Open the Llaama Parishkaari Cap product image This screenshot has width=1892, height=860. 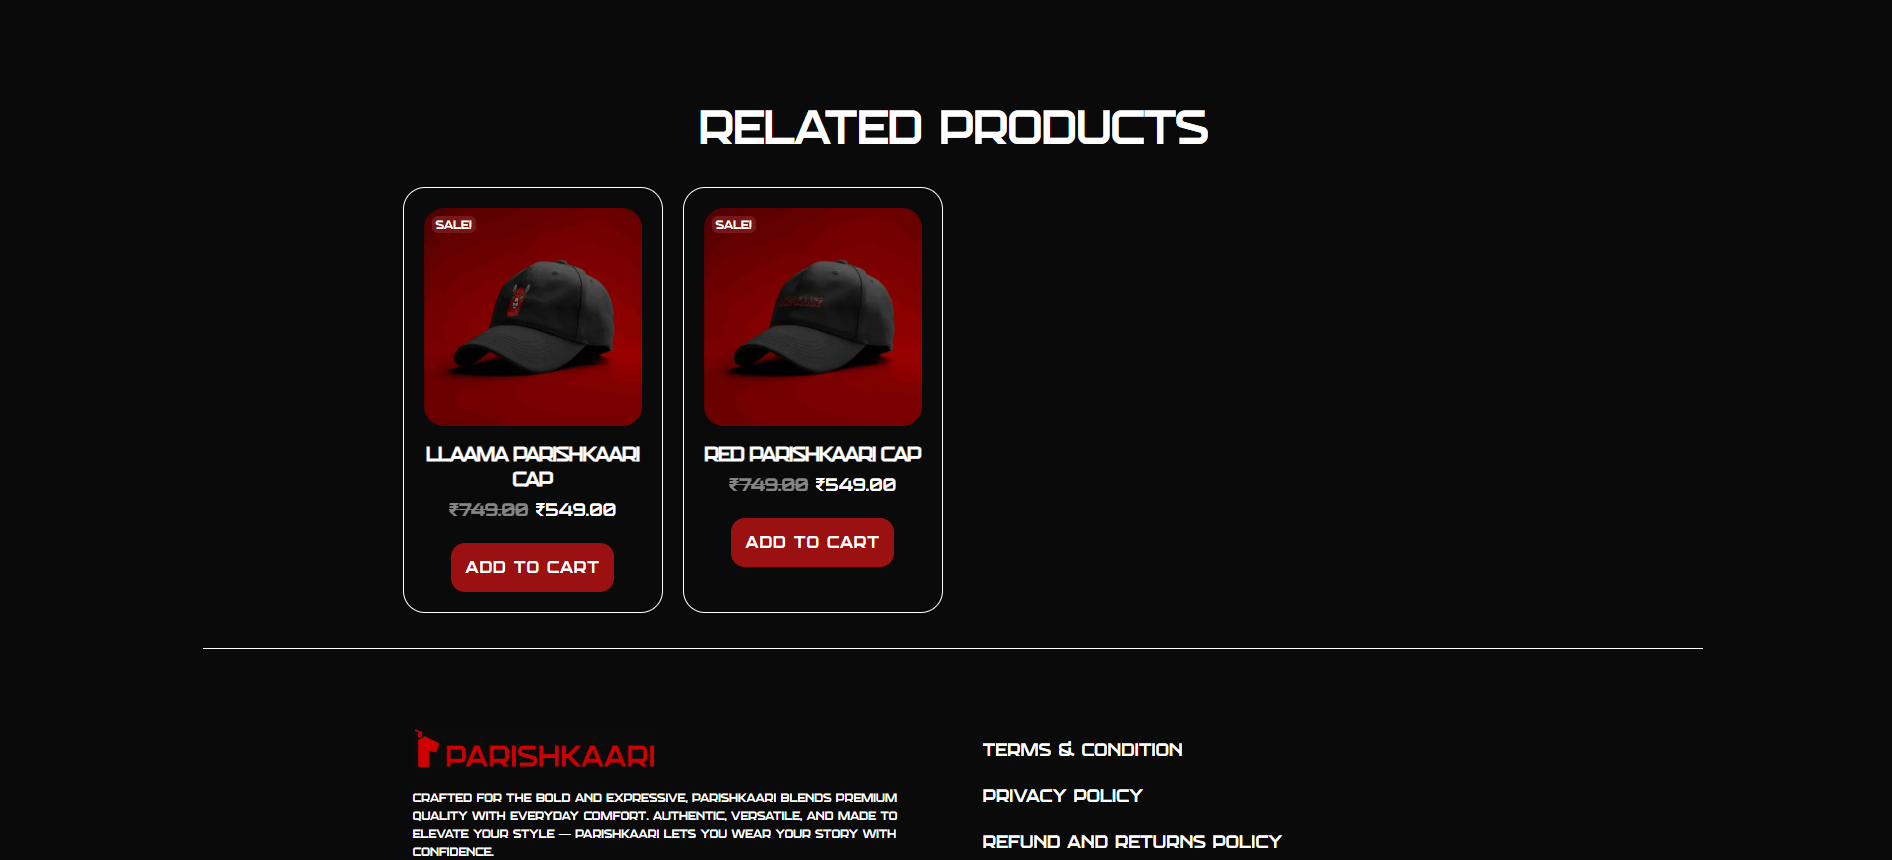(533, 317)
